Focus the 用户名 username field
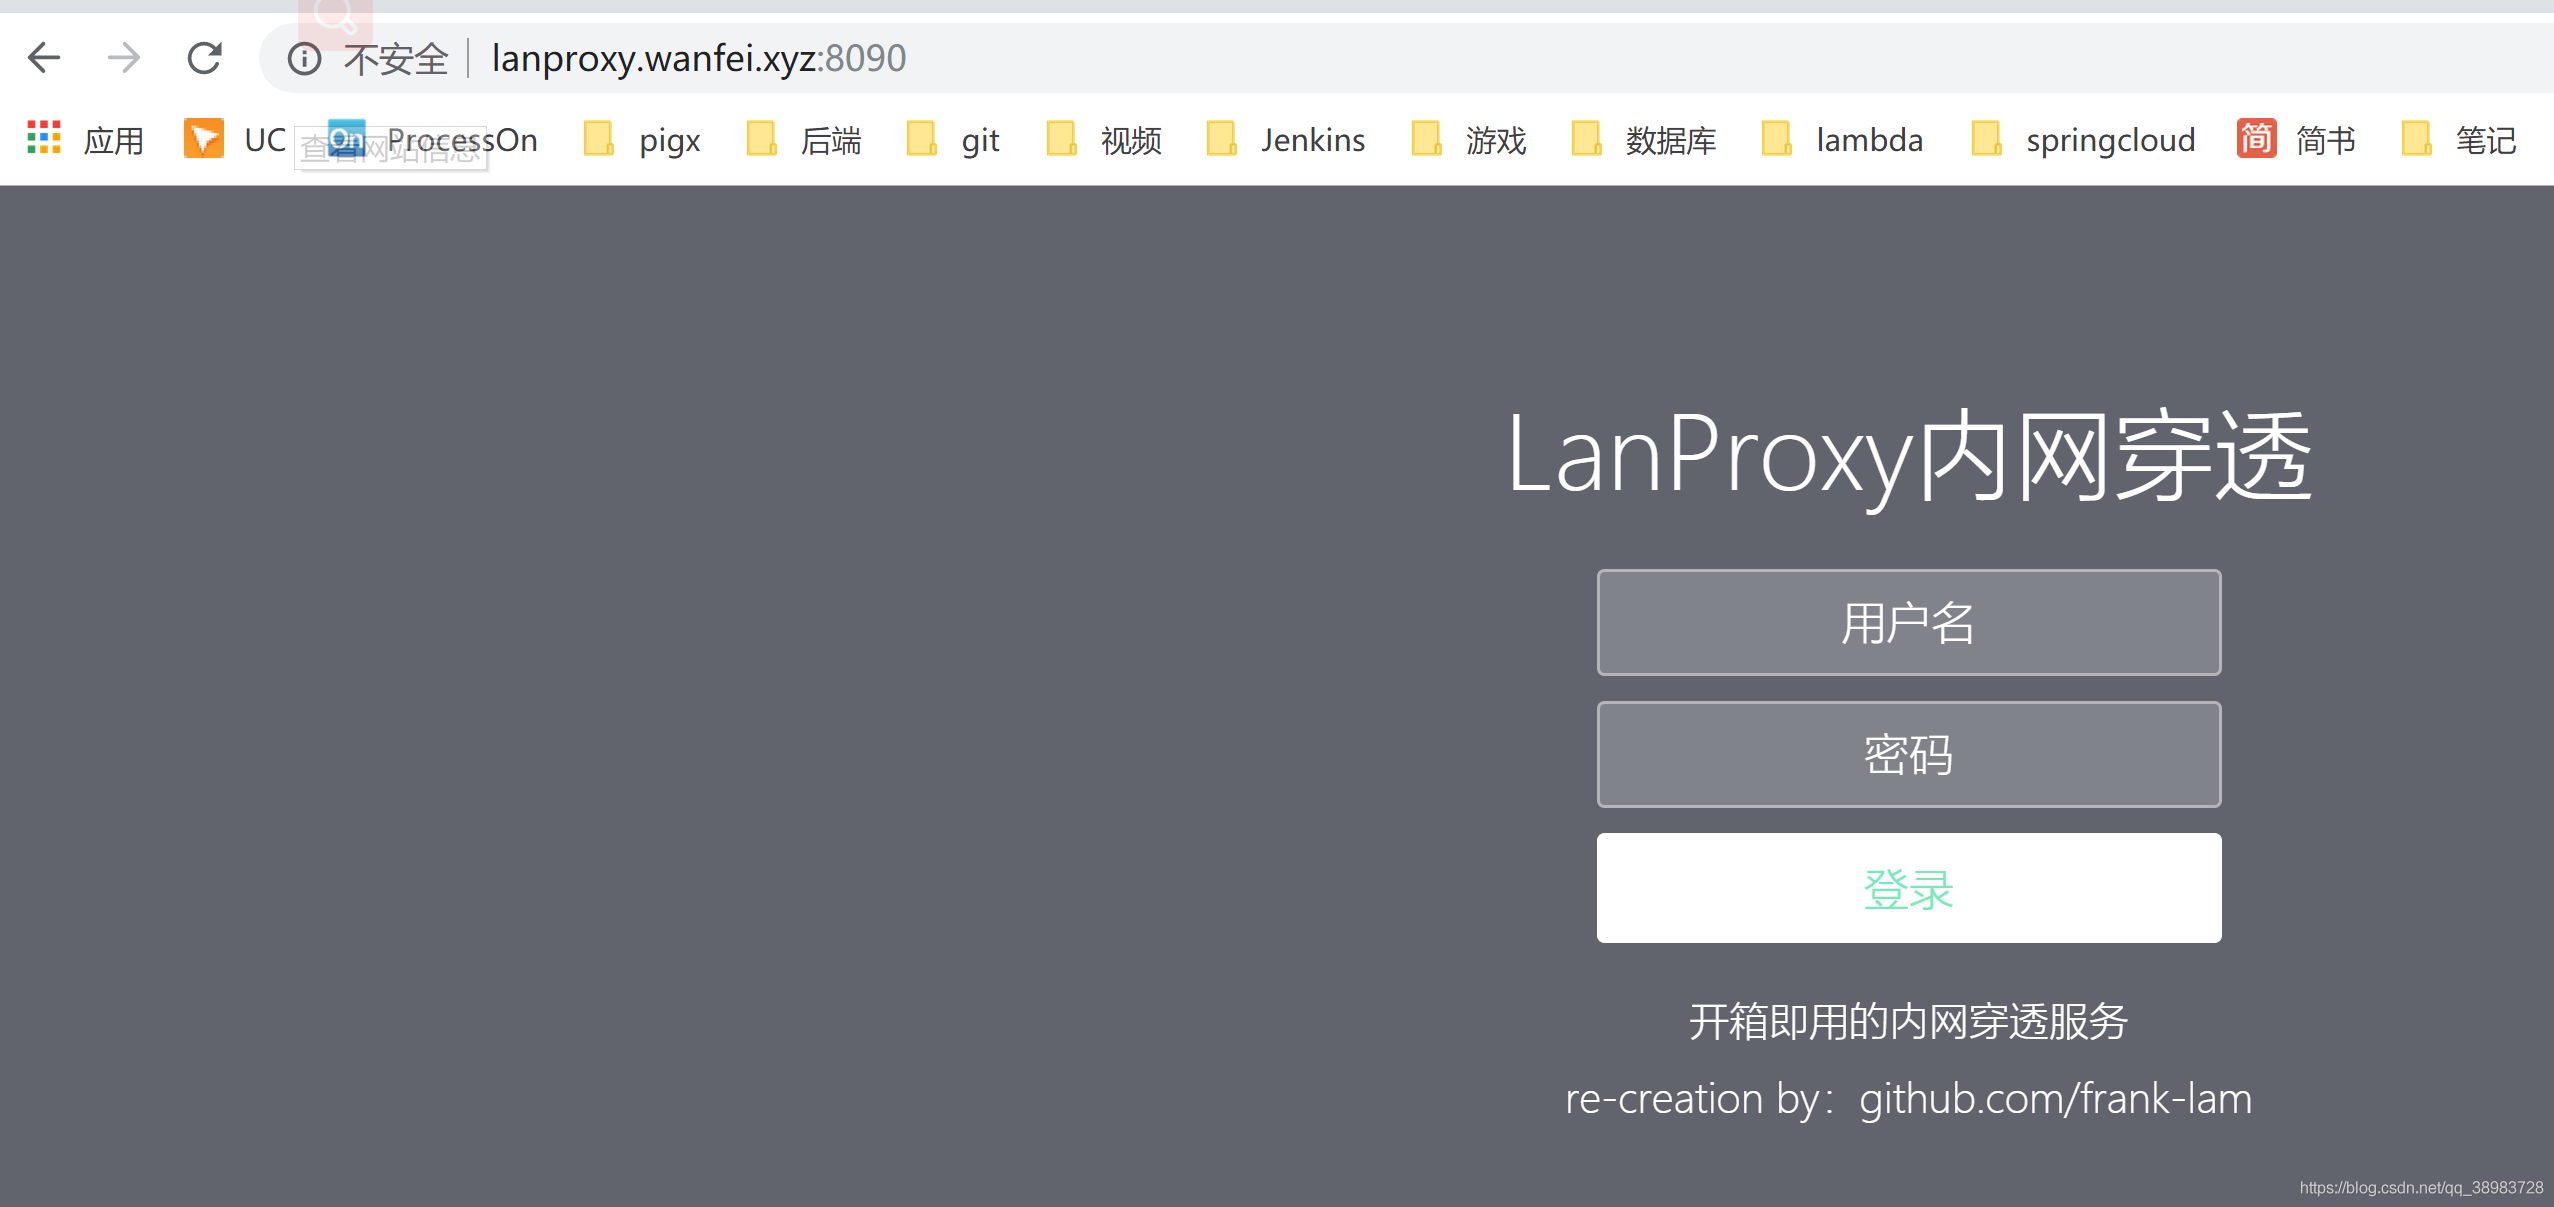This screenshot has height=1207, width=2554. [x=1908, y=622]
